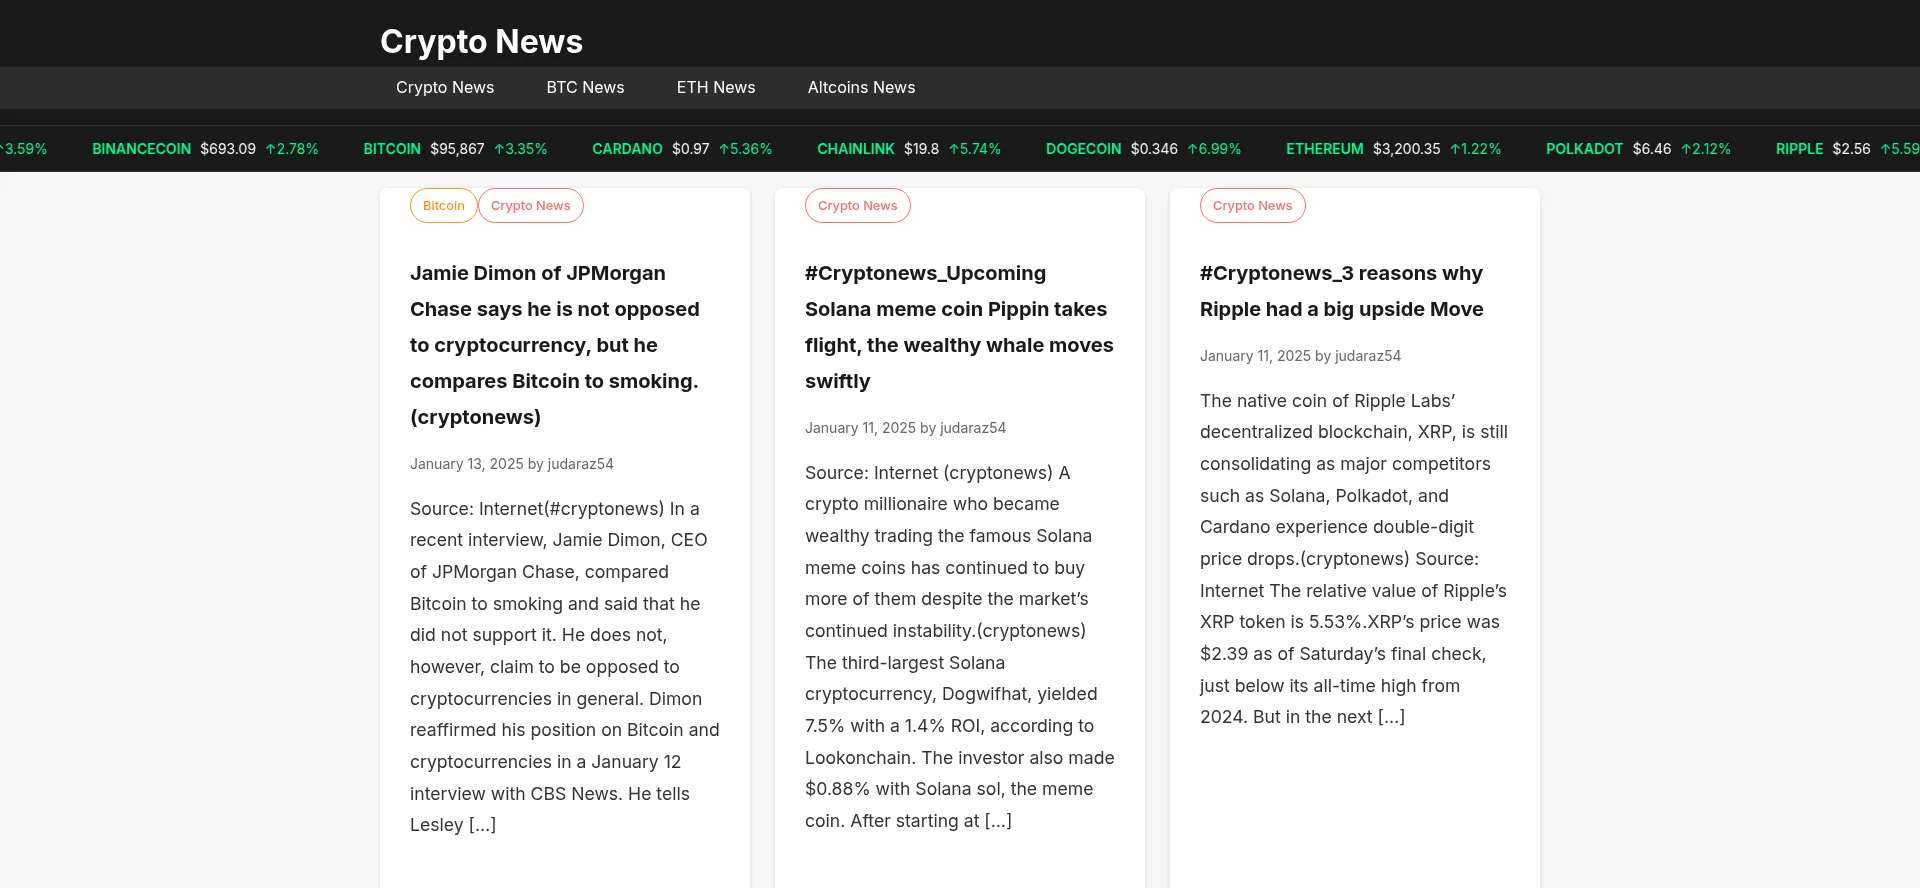Click the Cardano price $0.97
1920x888 pixels.
pos(690,149)
